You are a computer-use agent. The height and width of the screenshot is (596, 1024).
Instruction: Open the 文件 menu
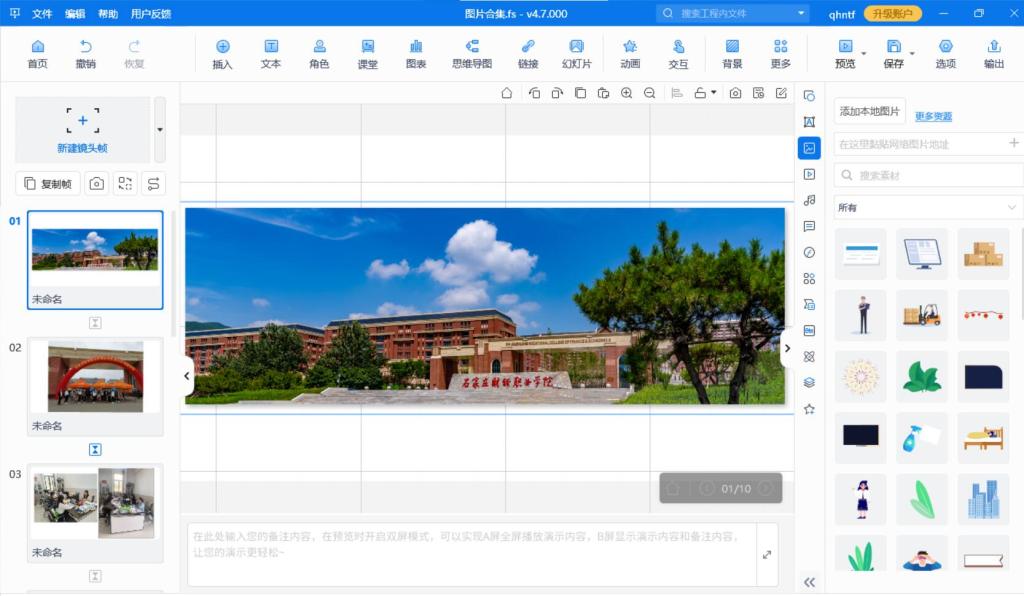(x=42, y=14)
